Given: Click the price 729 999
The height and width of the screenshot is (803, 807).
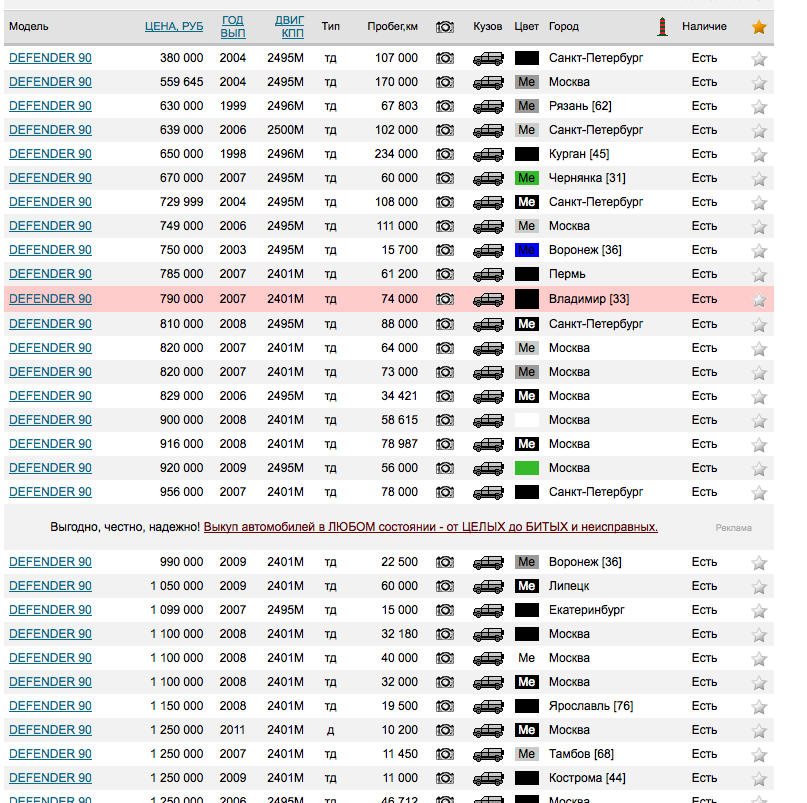Looking at the screenshot, I should [182, 202].
